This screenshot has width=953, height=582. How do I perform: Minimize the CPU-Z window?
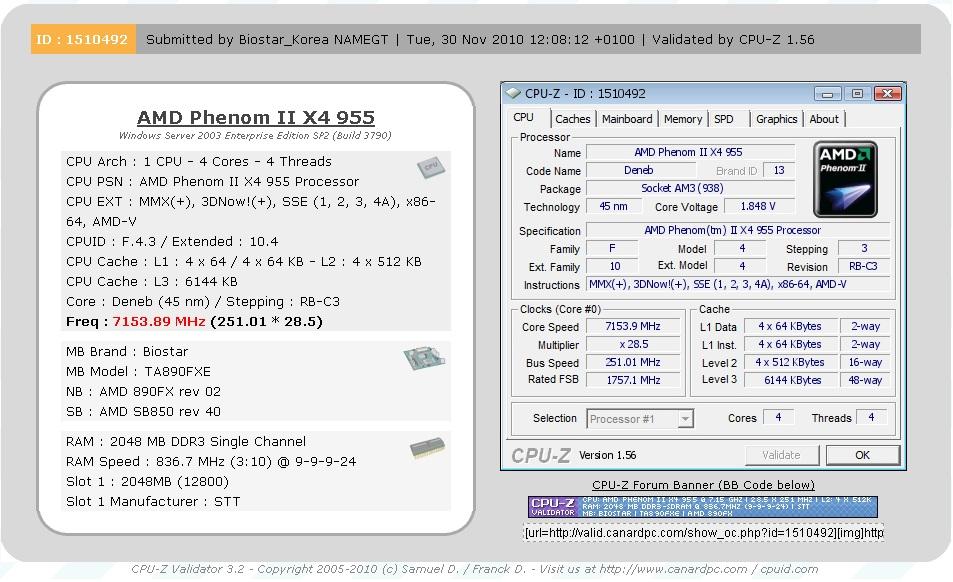tap(827, 94)
